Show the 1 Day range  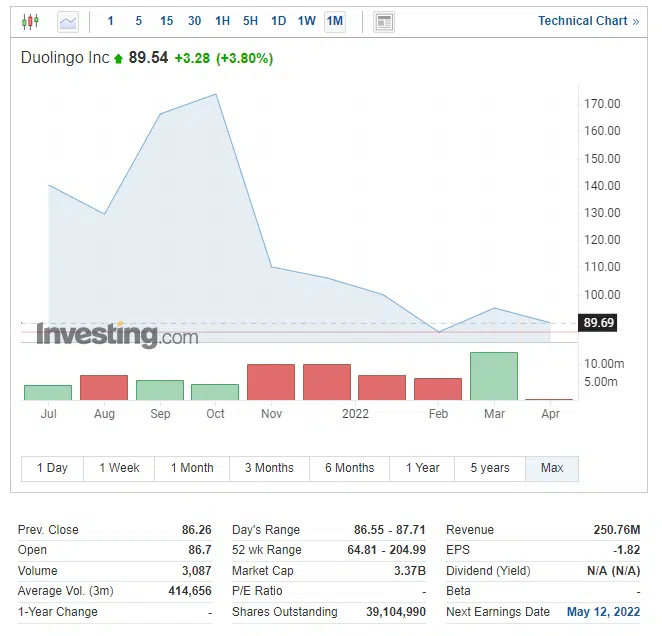[52, 468]
